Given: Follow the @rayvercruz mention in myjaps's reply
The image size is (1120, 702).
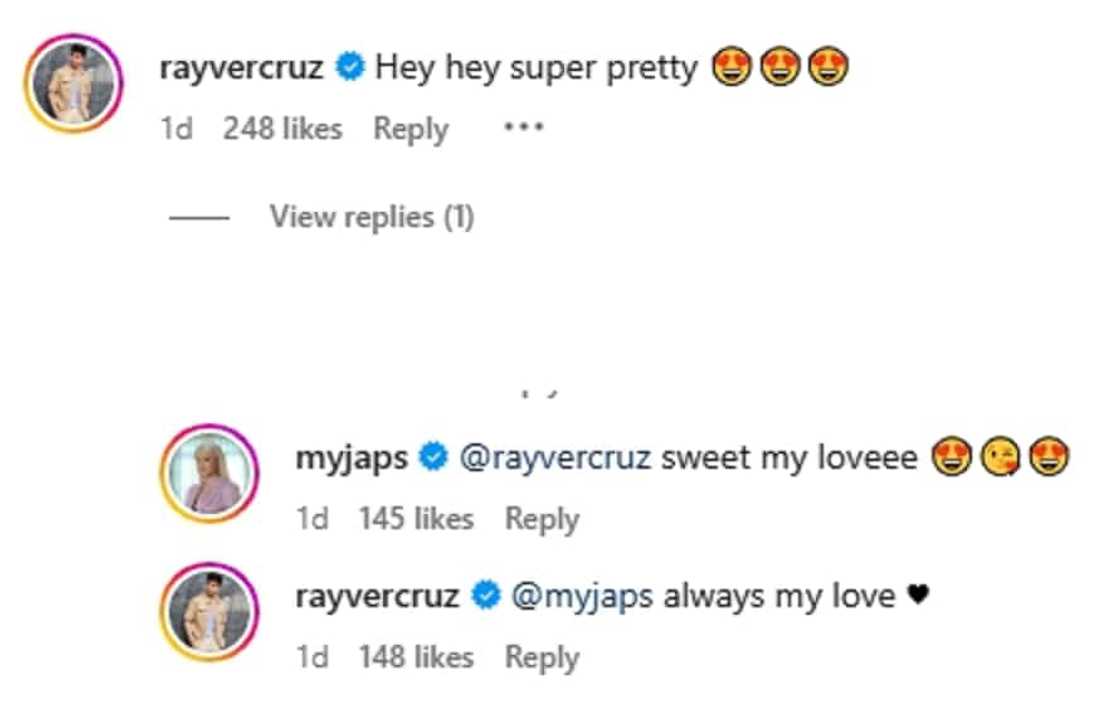Looking at the screenshot, I should [554, 459].
